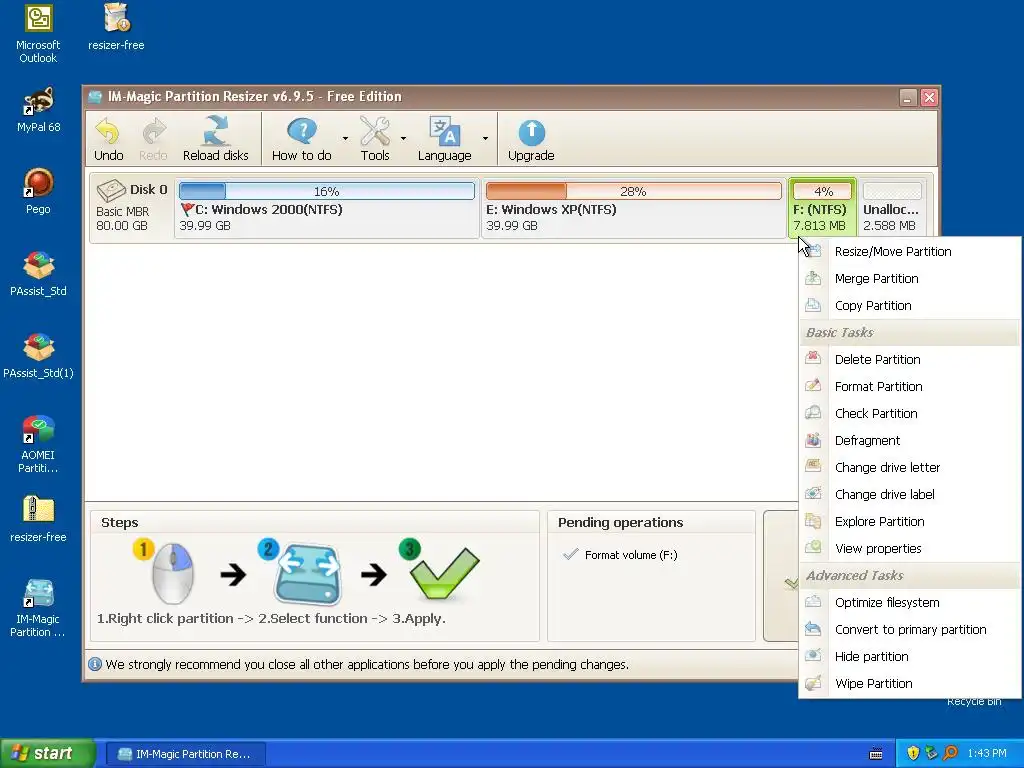Select the Unallocated space block
1024x768 pixels.
point(891,208)
